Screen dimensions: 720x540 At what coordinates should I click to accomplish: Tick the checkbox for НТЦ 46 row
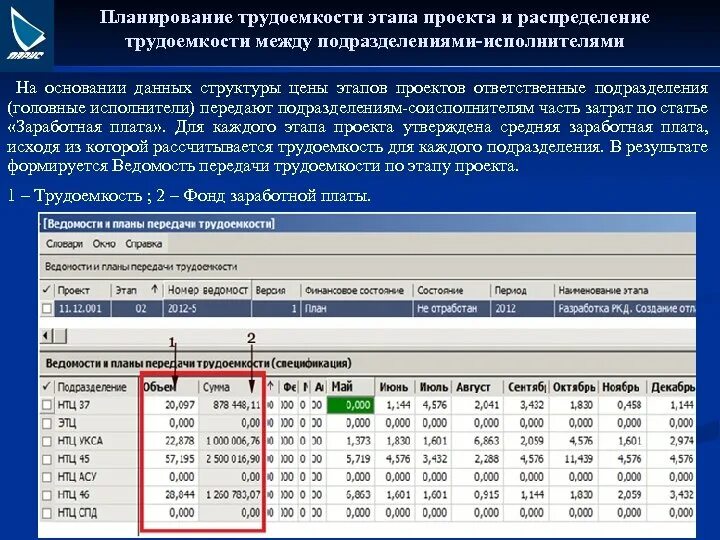pos(47,495)
